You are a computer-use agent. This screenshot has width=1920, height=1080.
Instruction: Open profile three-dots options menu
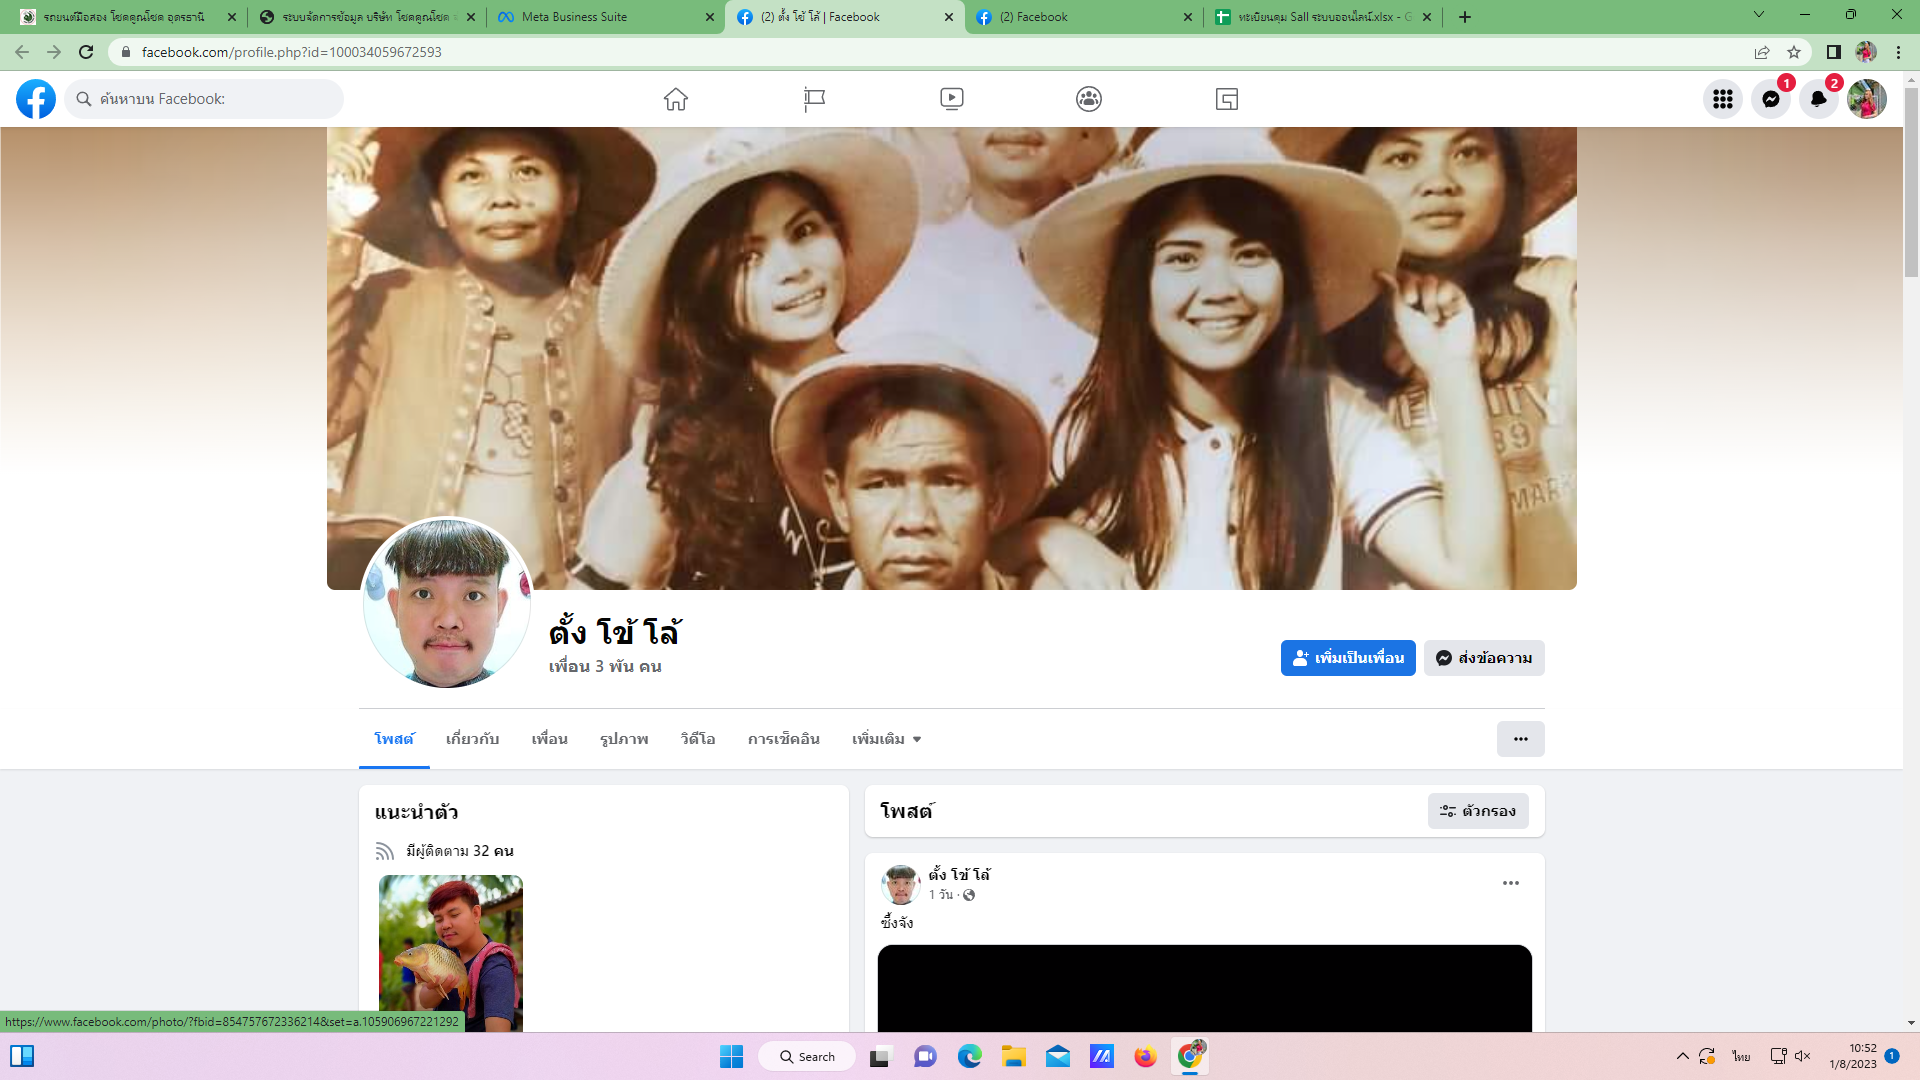[x=1520, y=739]
